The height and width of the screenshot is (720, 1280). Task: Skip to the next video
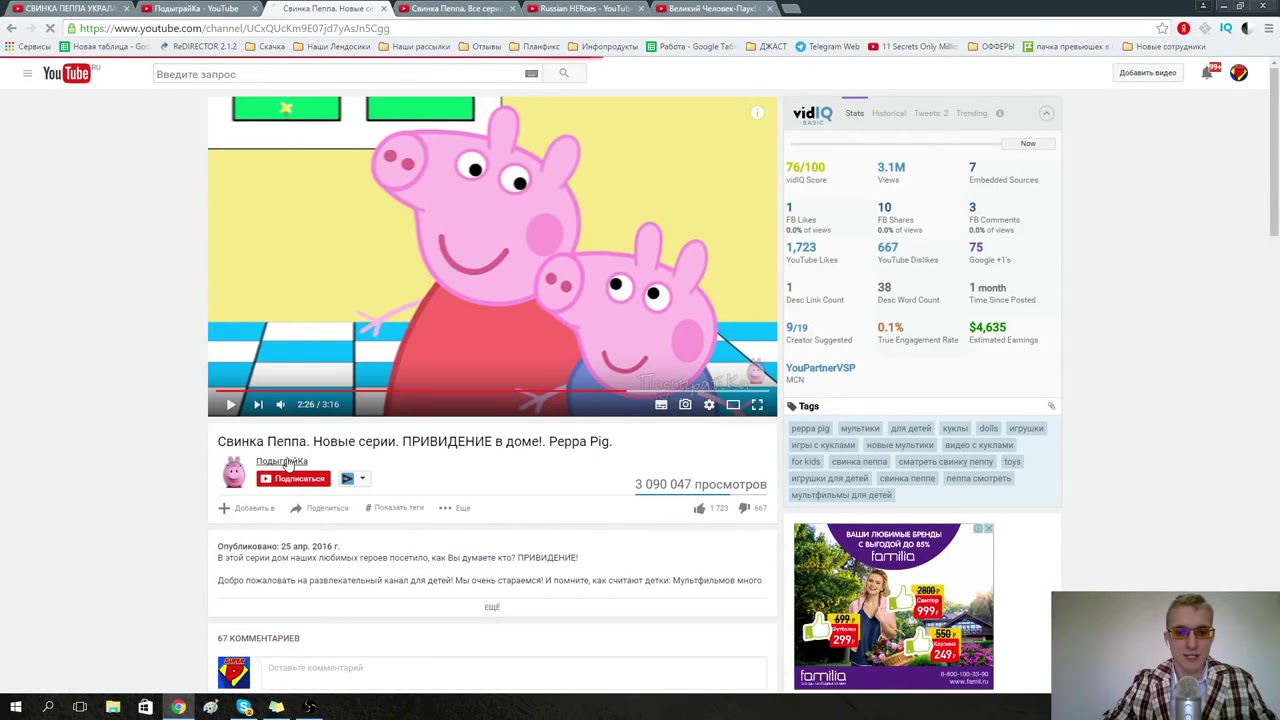pos(258,404)
